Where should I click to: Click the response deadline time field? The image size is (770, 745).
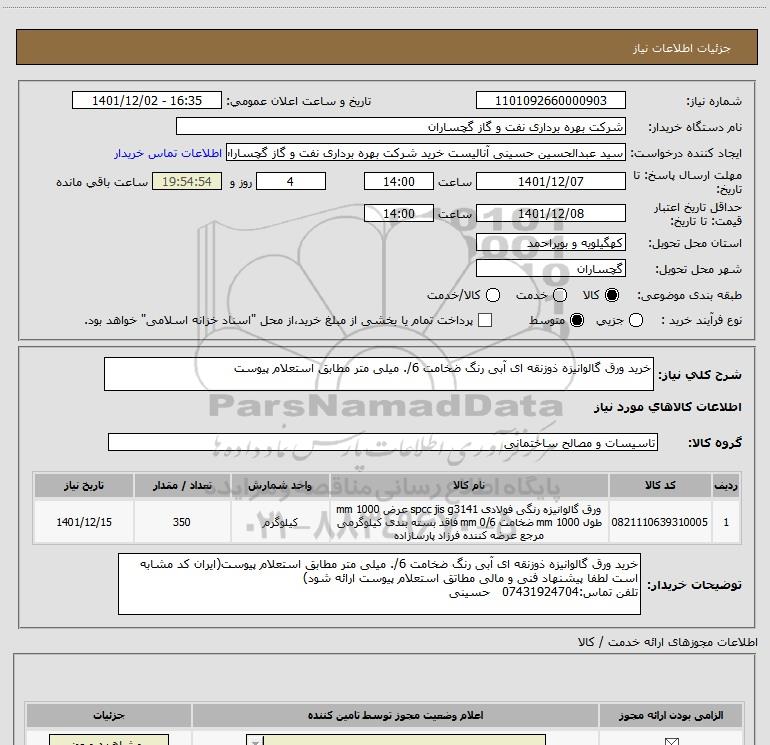pos(399,182)
